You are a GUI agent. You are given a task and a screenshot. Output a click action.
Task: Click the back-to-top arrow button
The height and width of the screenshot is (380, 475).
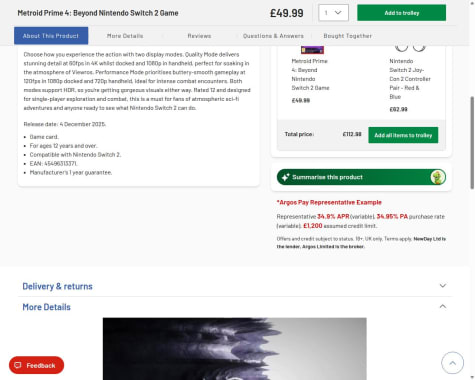[452, 363]
